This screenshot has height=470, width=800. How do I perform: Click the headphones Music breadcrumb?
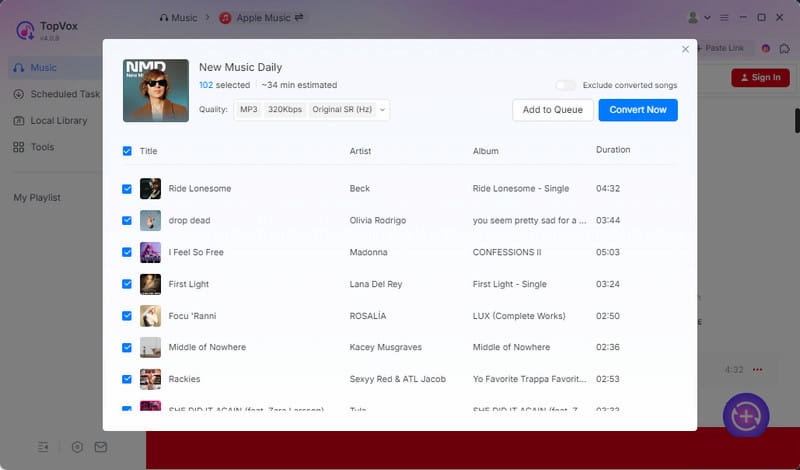point(178,18)
